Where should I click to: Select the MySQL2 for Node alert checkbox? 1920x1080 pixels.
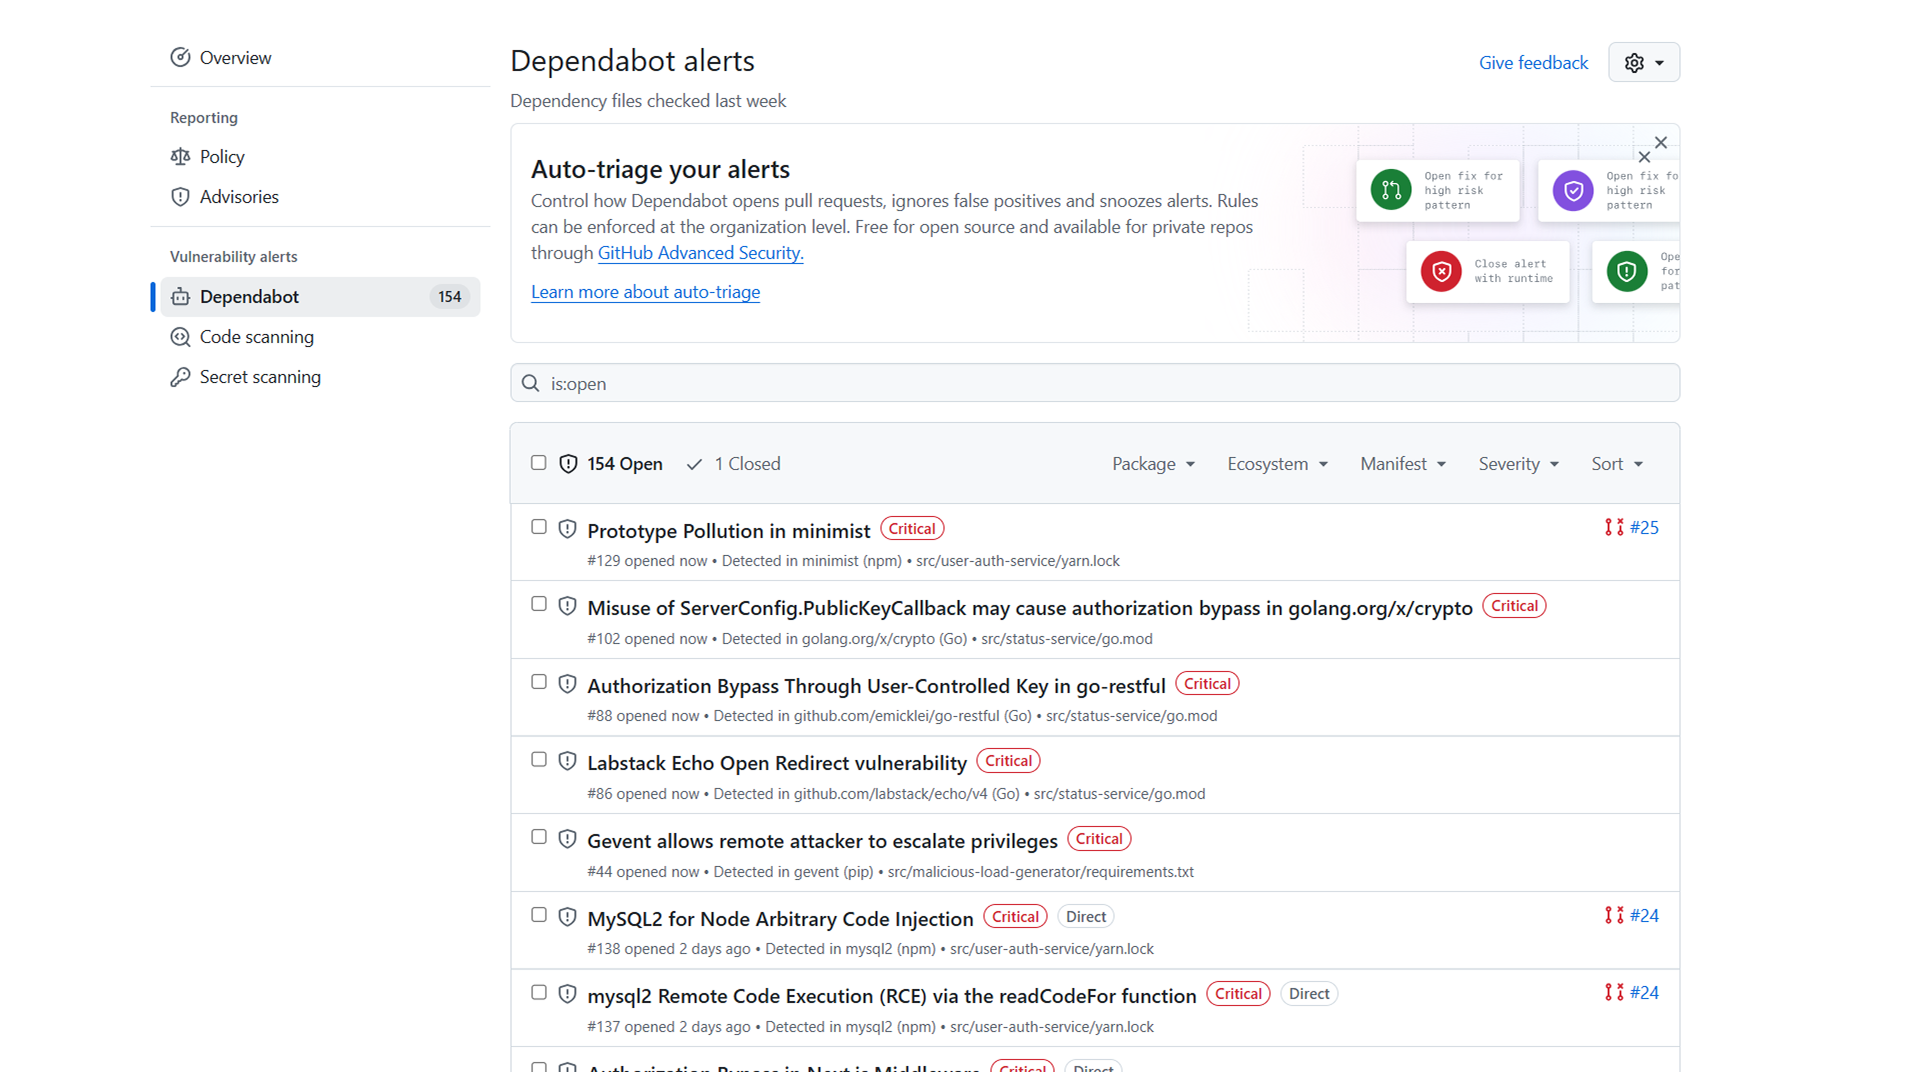click(538, 915)
